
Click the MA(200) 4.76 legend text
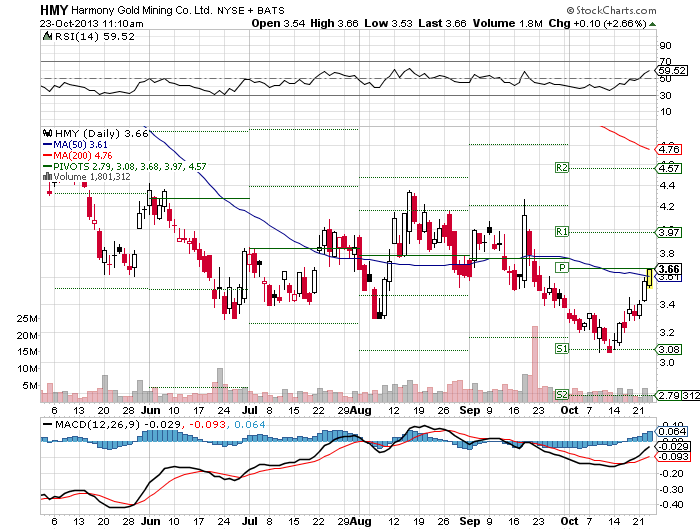[x=83, y=155]
